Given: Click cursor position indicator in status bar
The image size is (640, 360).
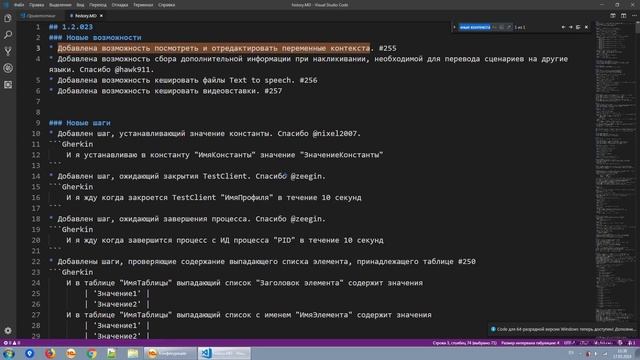Looking at the screenshot, I should pos(464,343).
